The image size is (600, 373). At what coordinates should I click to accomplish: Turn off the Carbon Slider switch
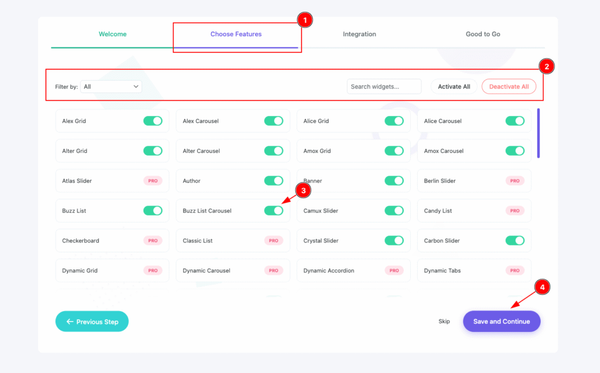pos(515,240)
